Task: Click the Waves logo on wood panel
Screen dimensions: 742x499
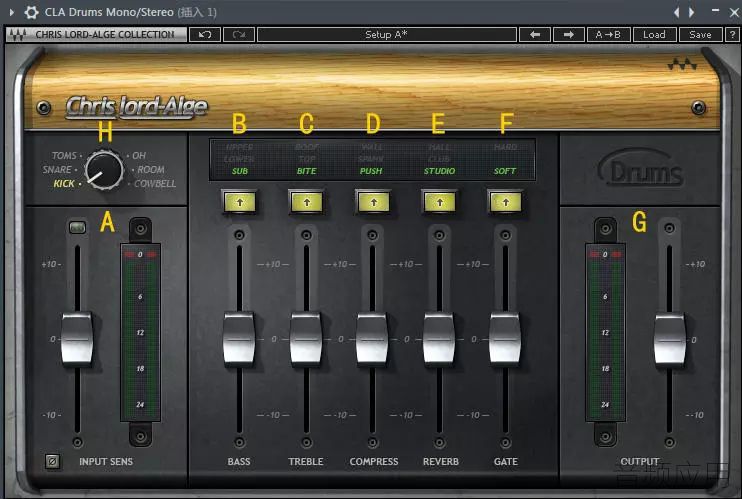Action: coord(682,64)
